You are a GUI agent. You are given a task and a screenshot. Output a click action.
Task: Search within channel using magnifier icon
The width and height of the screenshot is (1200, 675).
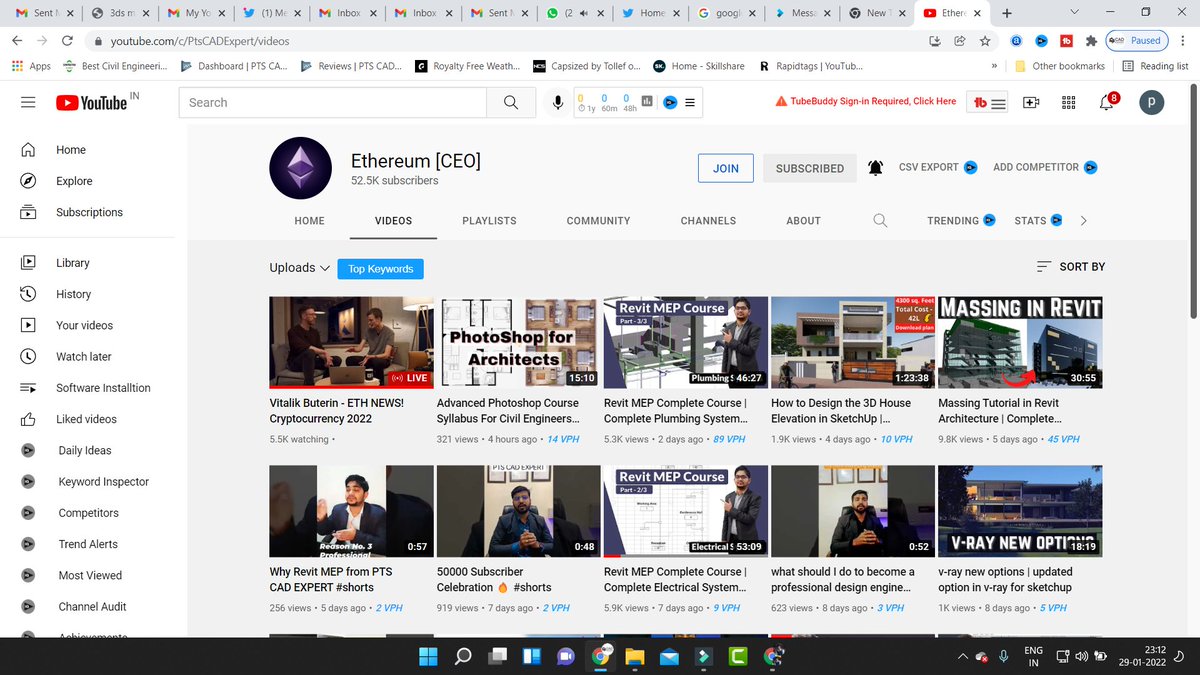coord(880,220)
